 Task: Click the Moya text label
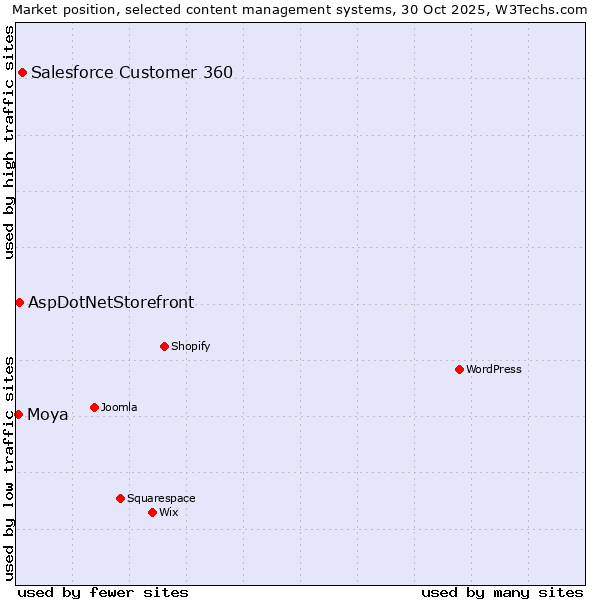click(48, 414)
